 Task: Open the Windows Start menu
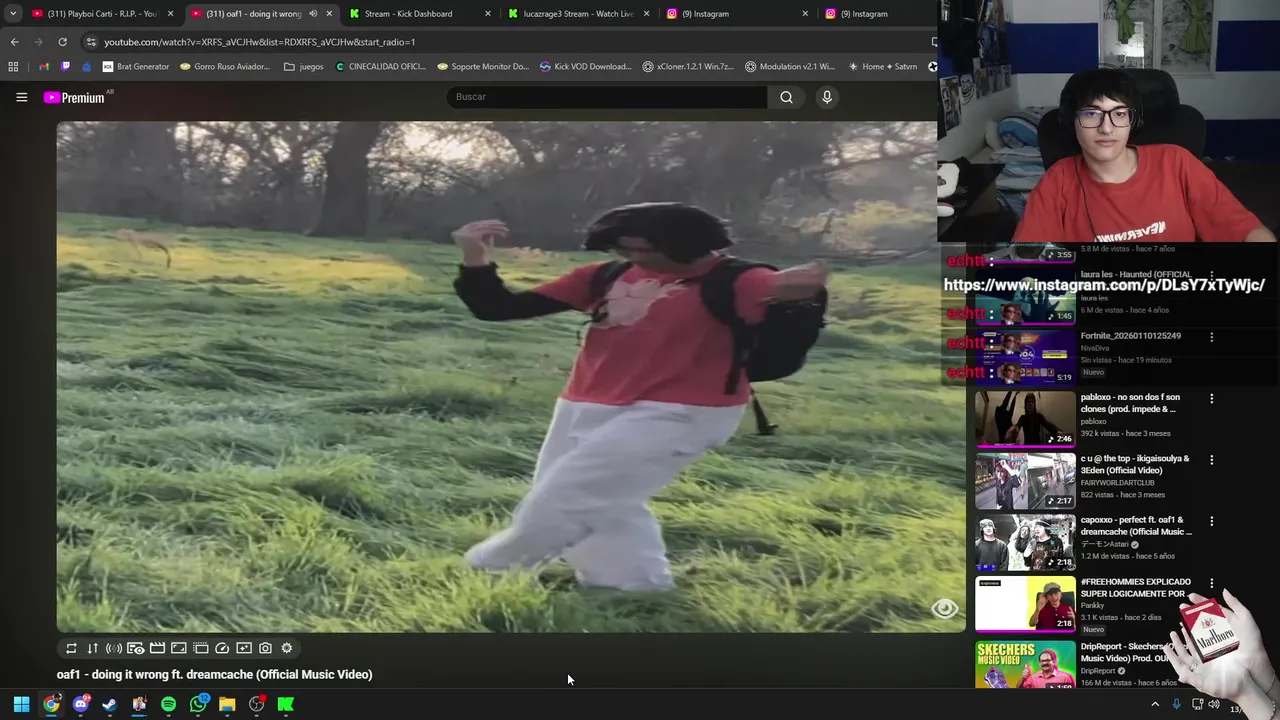click(21, 704)
